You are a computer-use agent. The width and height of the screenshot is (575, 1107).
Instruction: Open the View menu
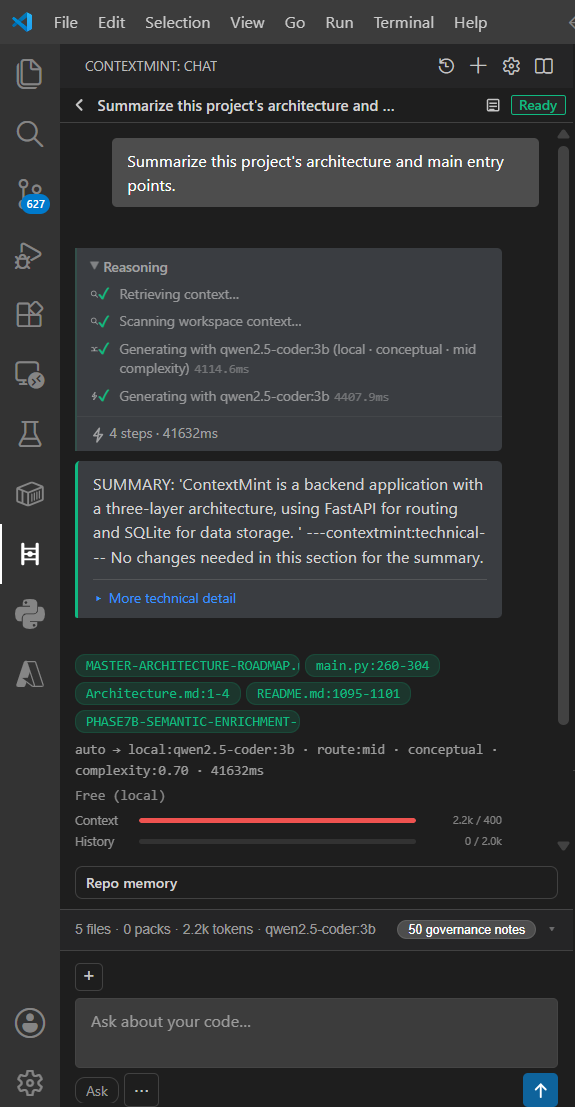[247, 23]
